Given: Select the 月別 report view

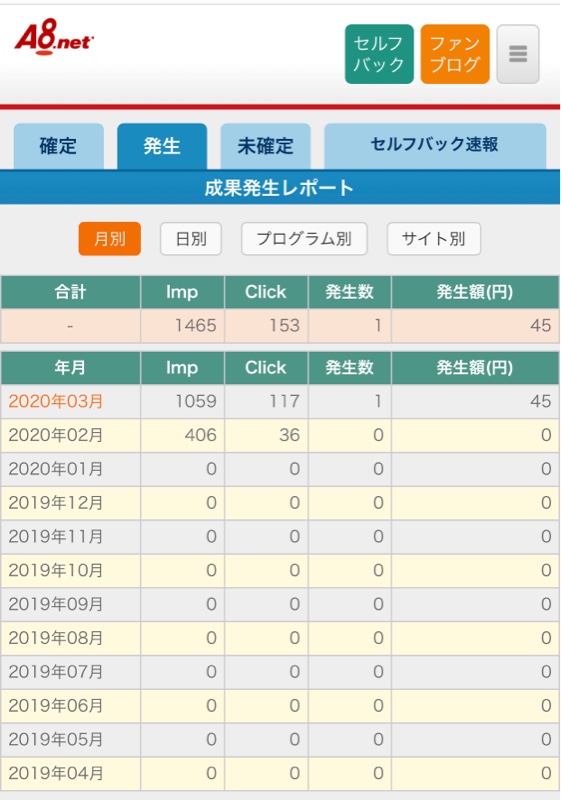Looking at the screenshot, I should [x=110, y=239].
